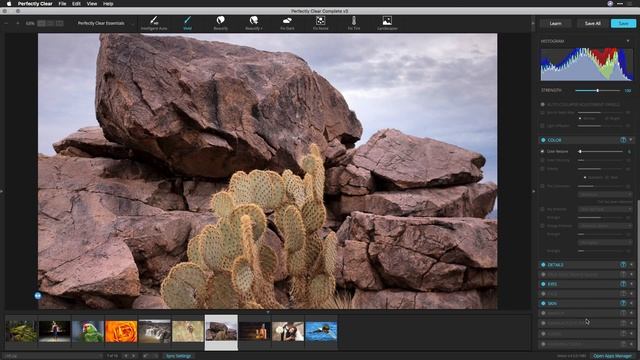Image resolution: width=640 pixels, height=360 pixels.
Task: Select the waterfall thumbnail
Action: click(x=155, y=331)
